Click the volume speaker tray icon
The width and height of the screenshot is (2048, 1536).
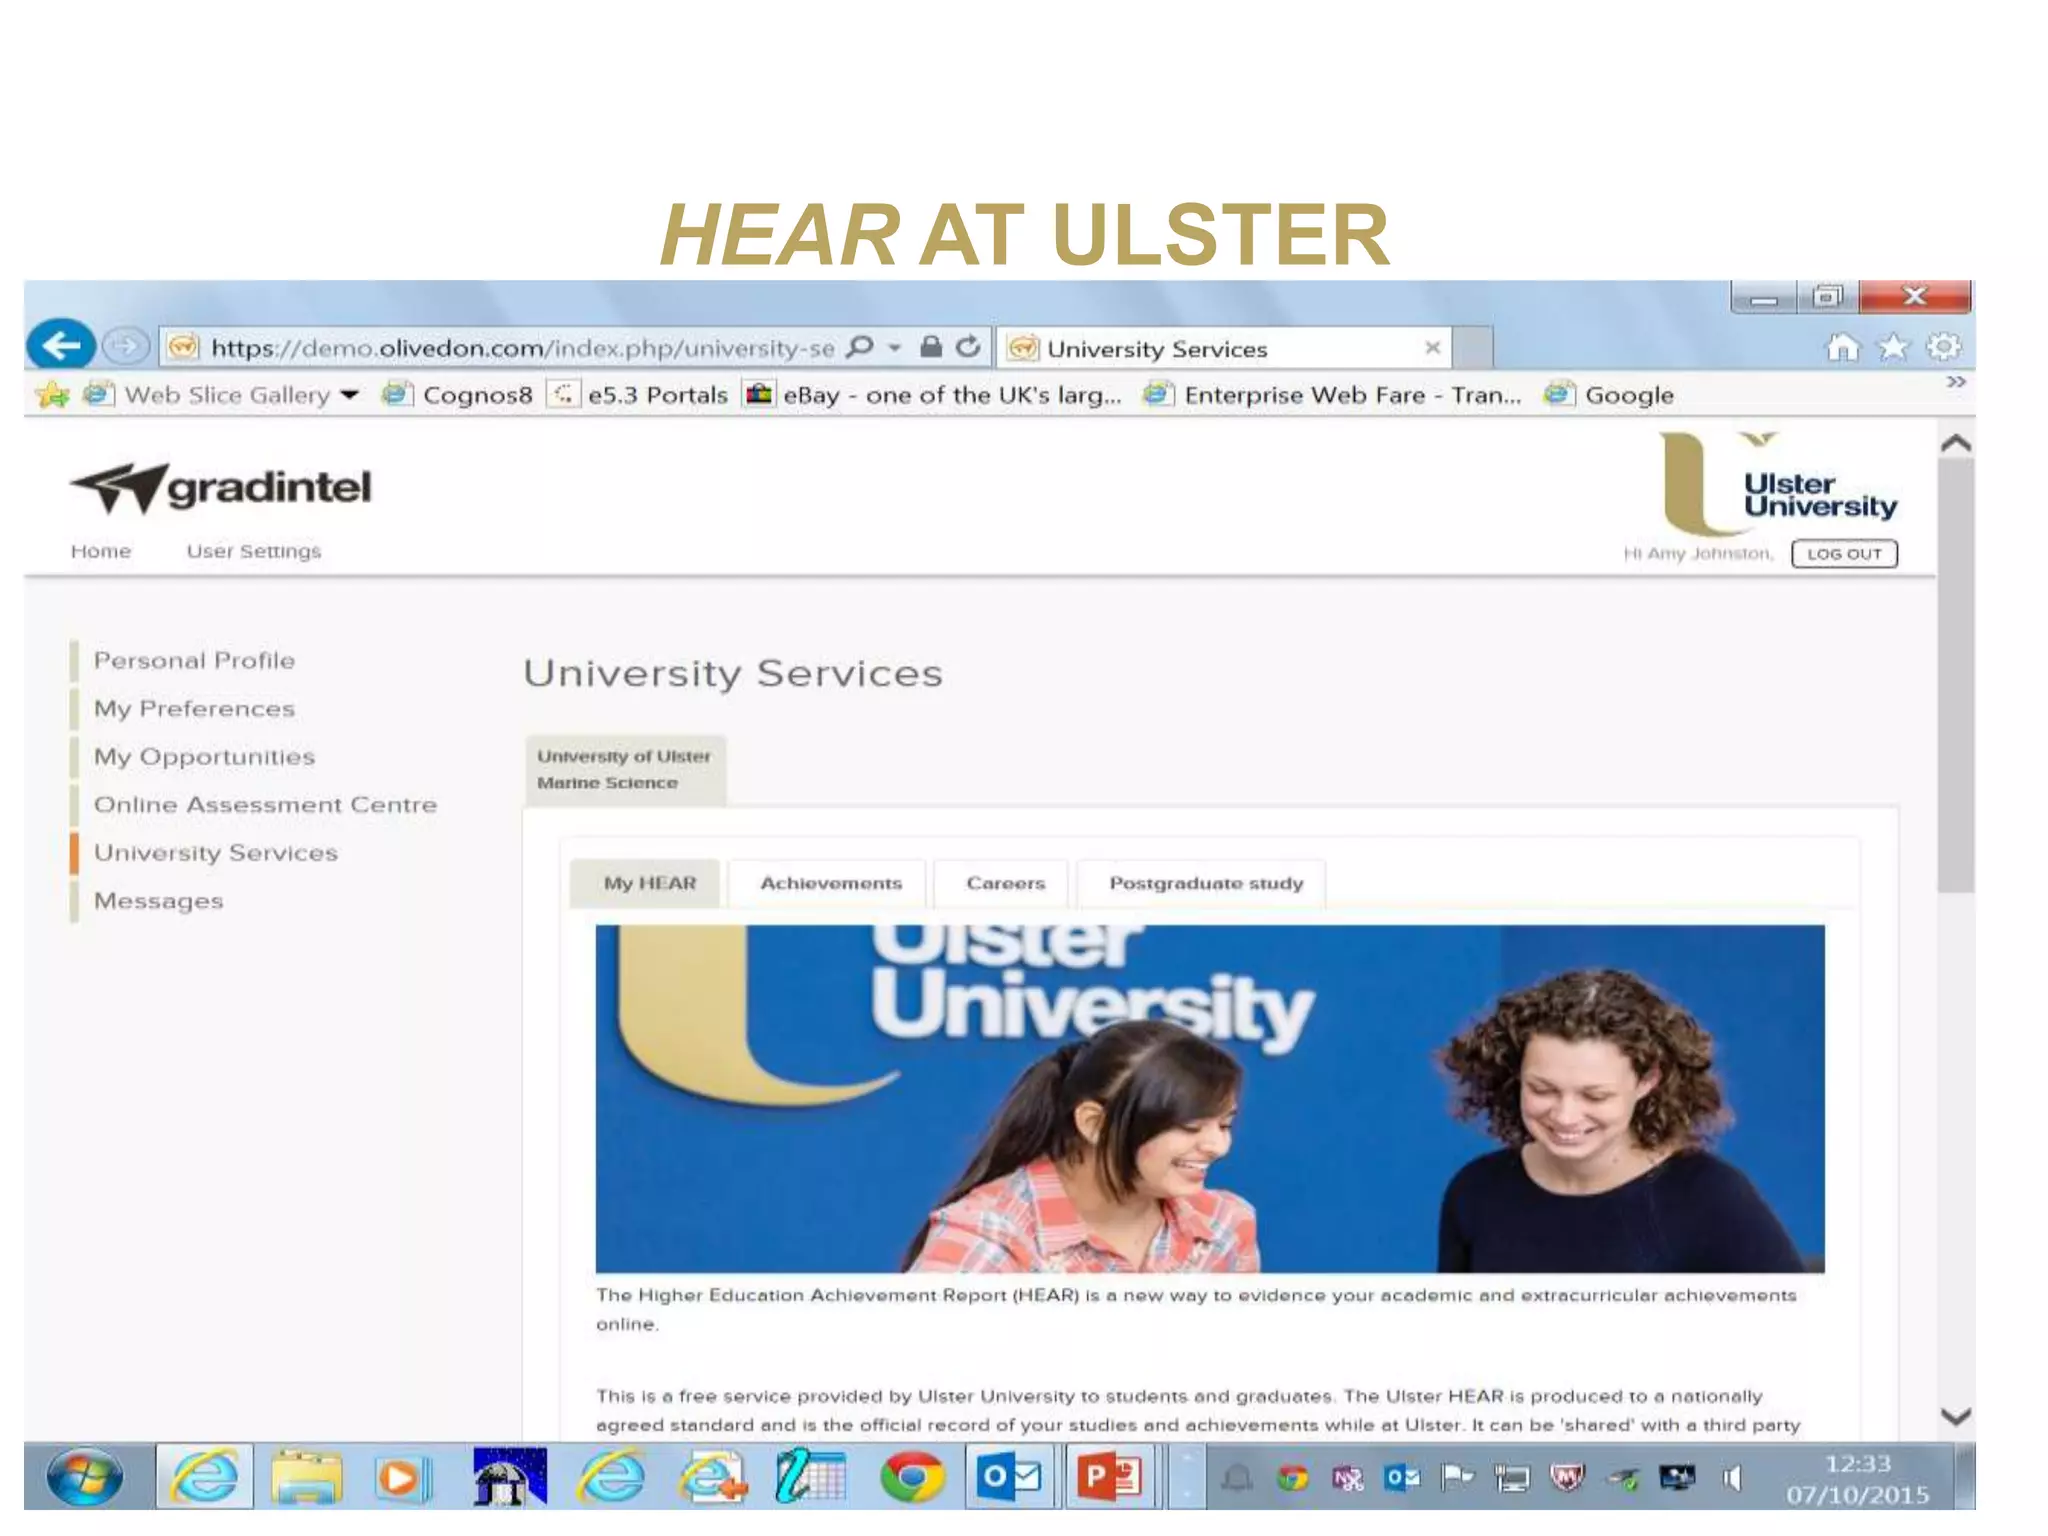pyautogui.click(x=1732, y=1477)
